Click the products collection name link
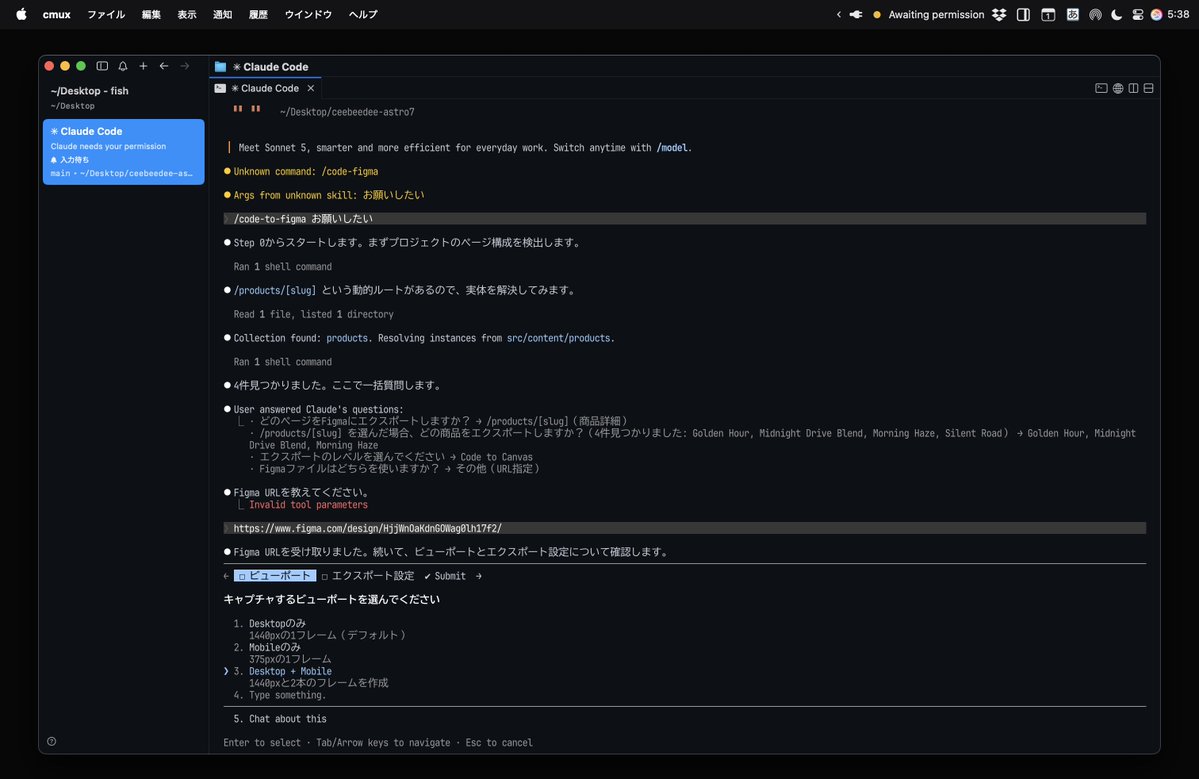Image resolution: width=1199 pixels, height=779 pixels. point(346,338)
